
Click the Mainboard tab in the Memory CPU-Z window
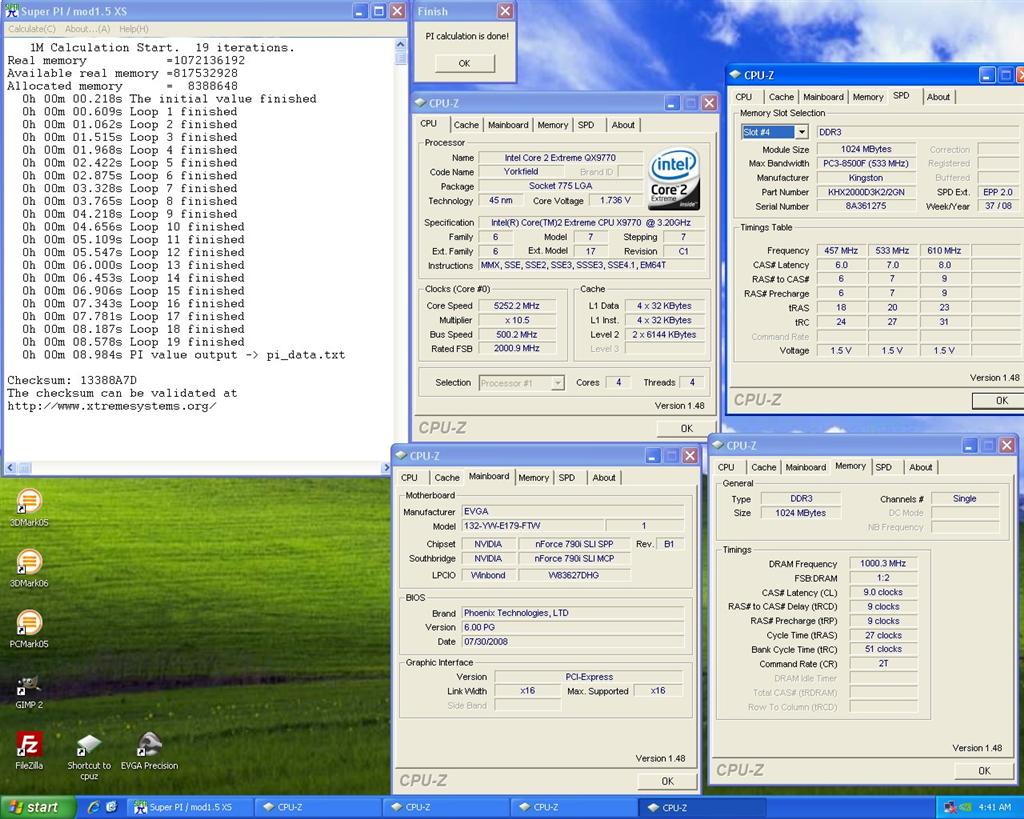(805, 467)
